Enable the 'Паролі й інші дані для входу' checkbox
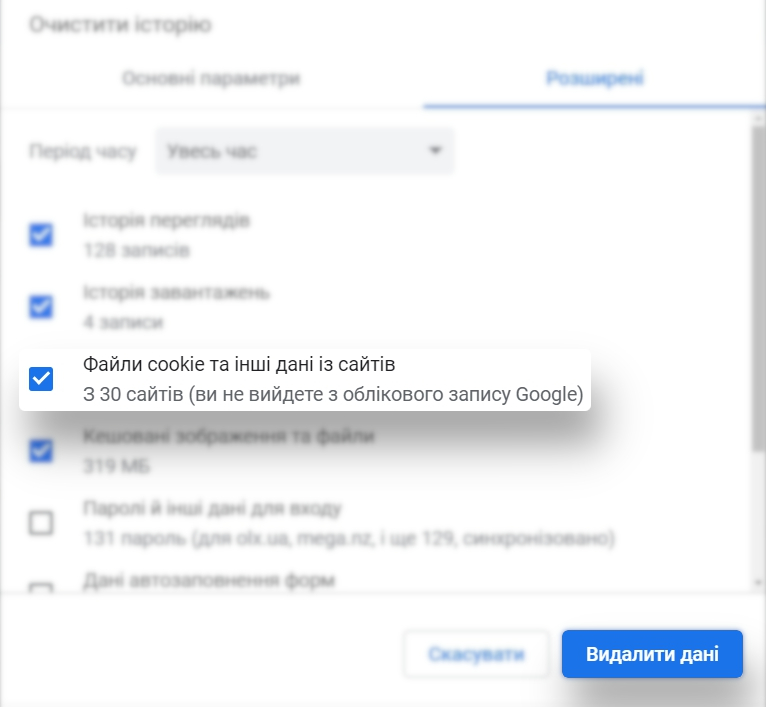 click(41, 523)
